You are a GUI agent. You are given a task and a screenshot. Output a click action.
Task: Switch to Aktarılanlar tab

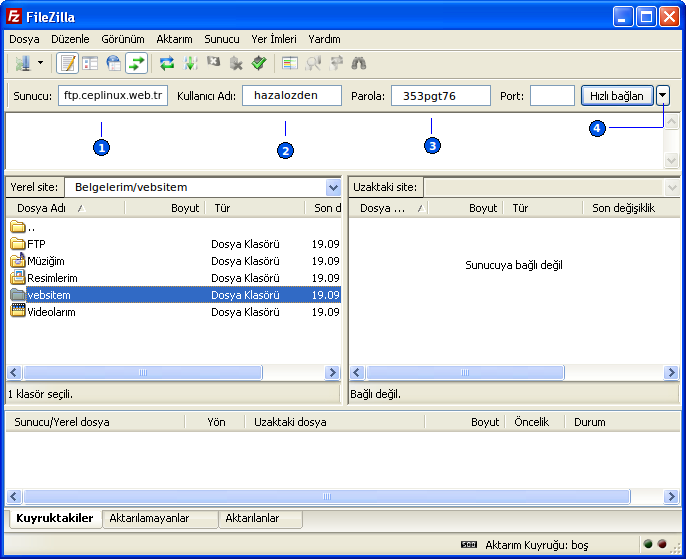(x=260, y=519)
